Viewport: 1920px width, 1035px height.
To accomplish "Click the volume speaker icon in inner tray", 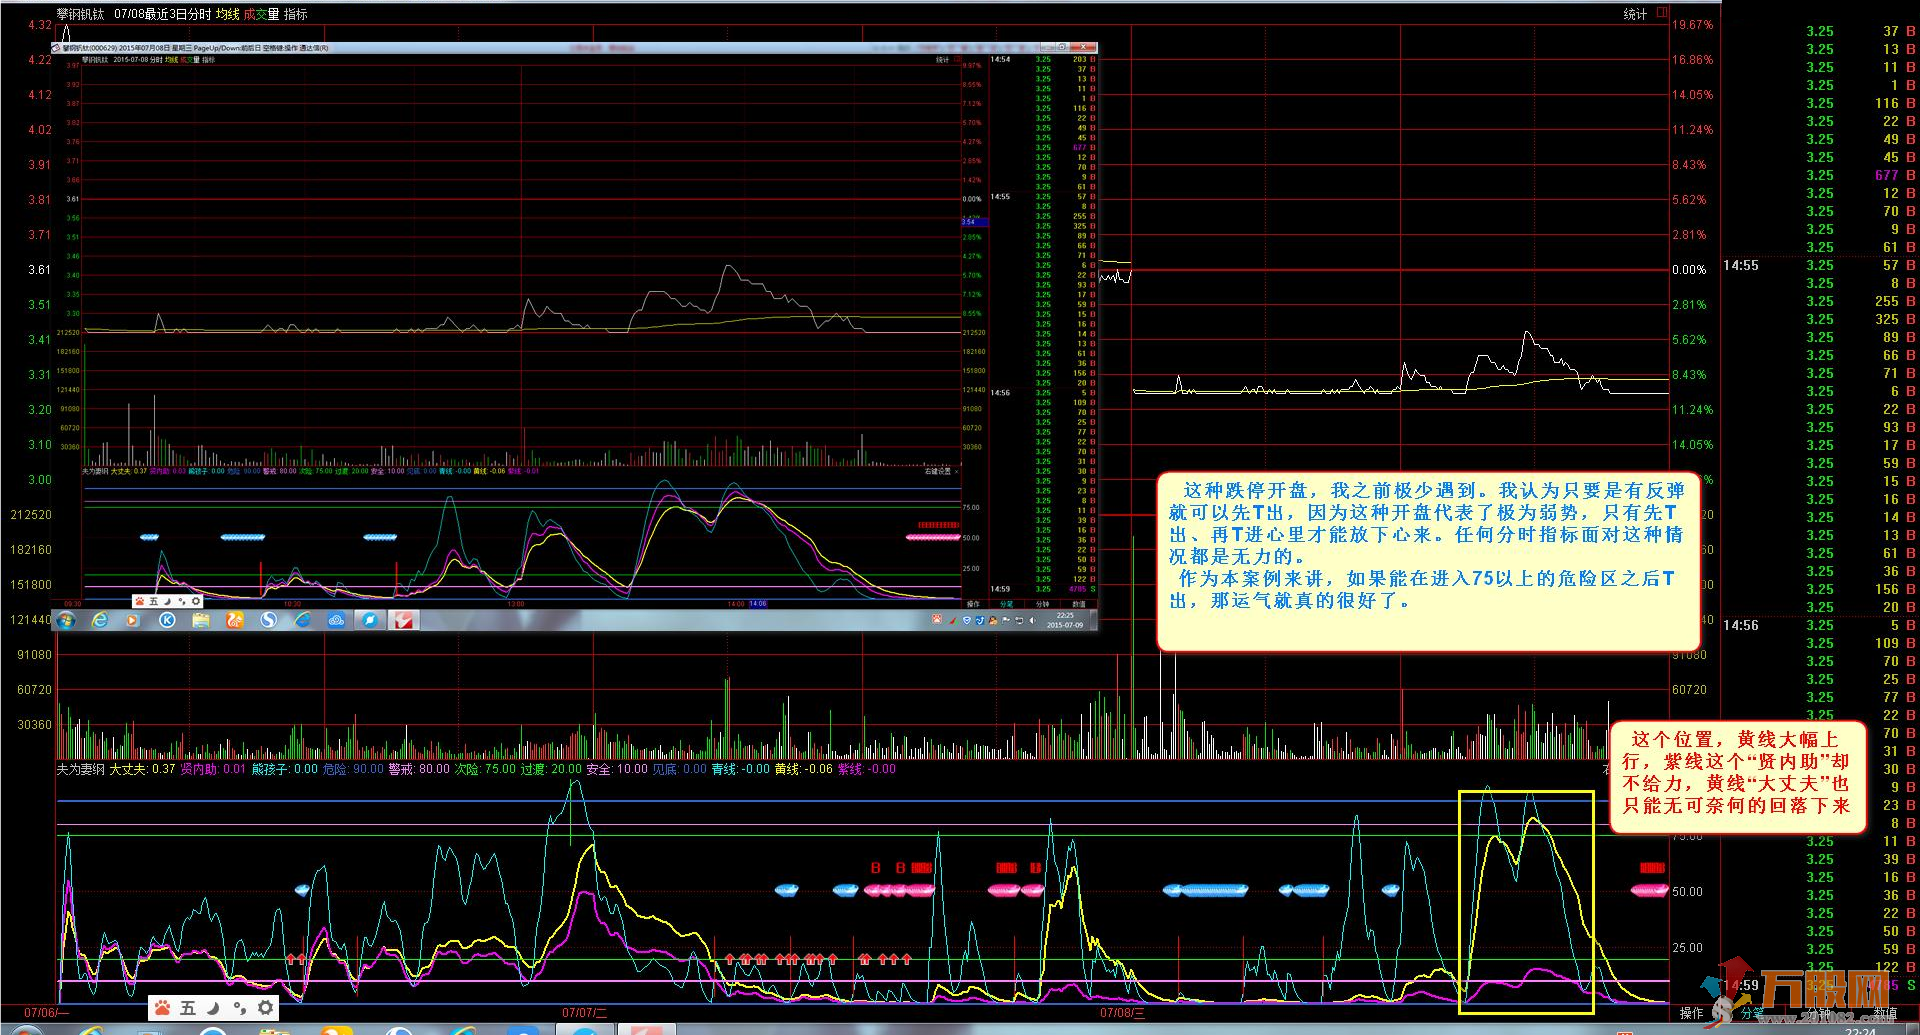I will coord(1032,620).
